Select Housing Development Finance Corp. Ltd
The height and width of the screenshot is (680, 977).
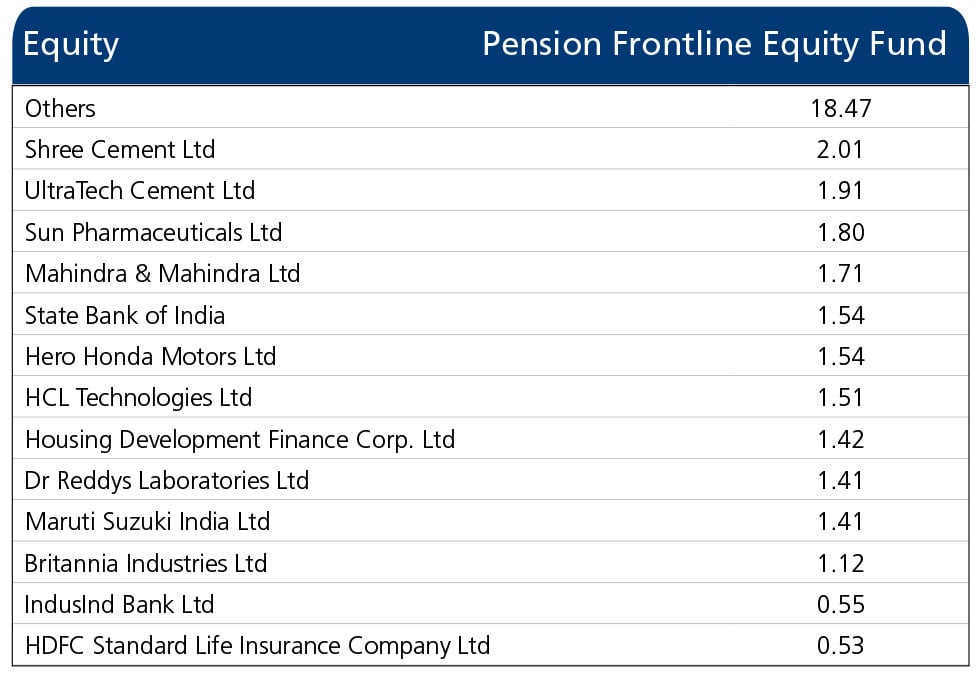click(240, 439)
